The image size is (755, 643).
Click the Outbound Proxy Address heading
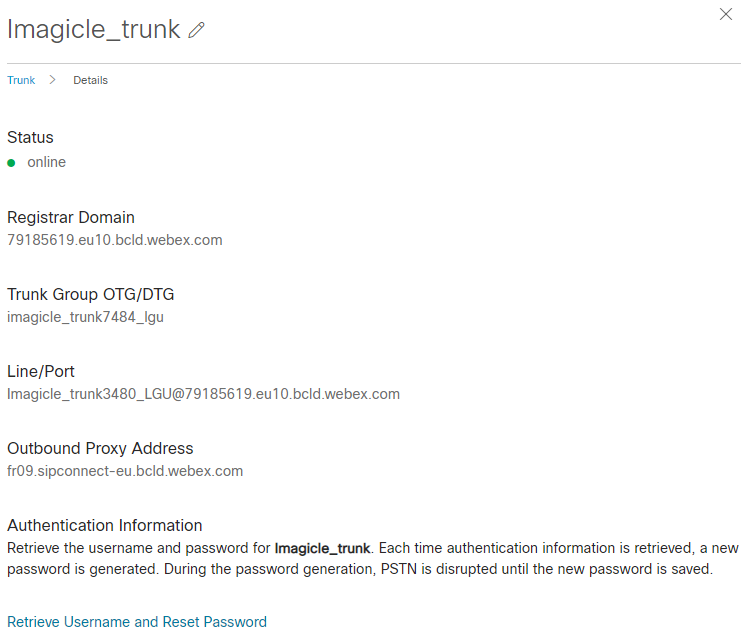[100, 448]
